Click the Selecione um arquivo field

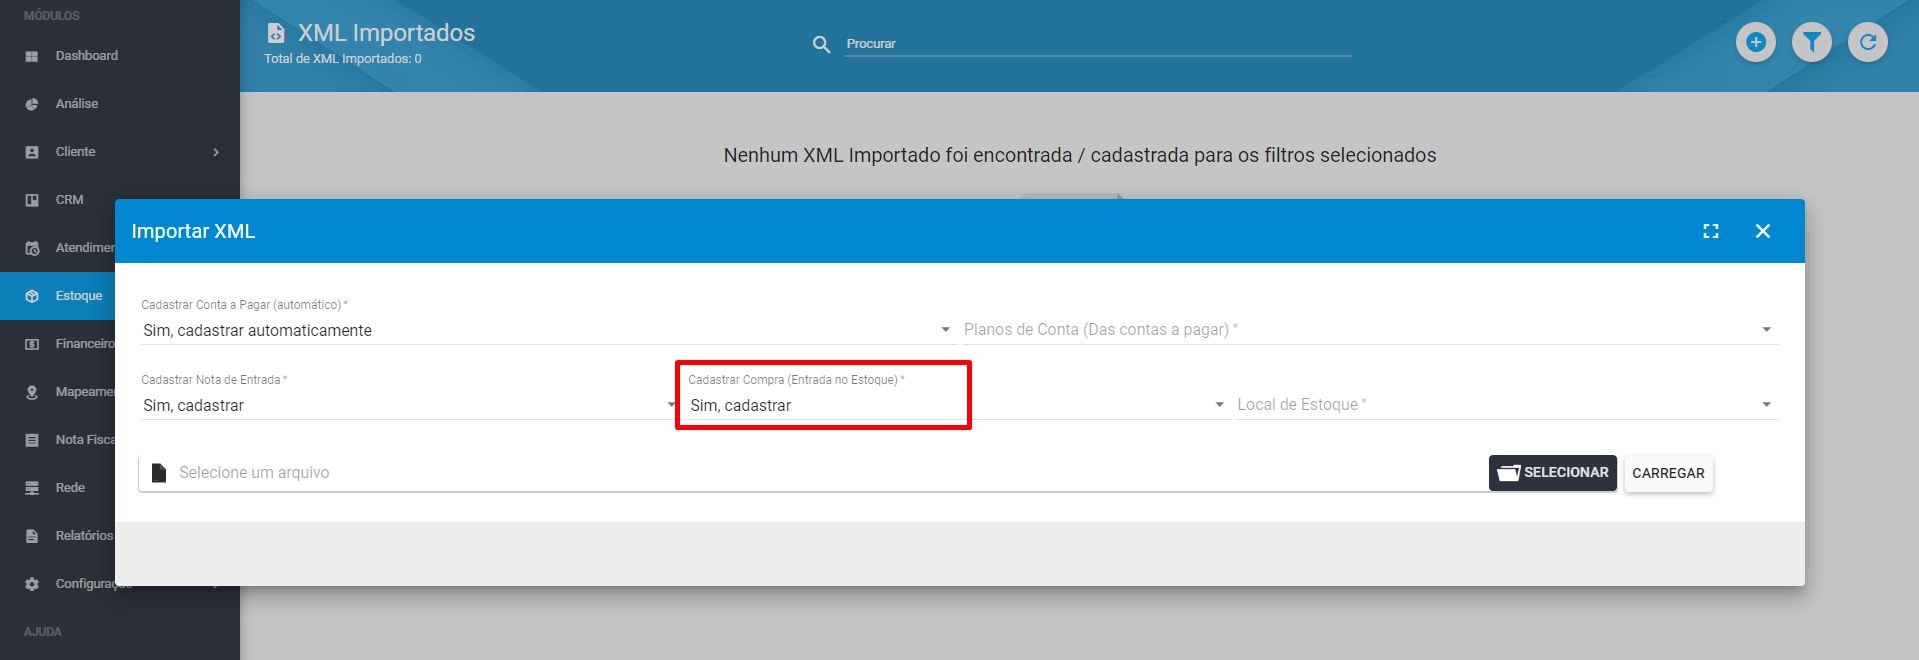(x=812, y=472)
